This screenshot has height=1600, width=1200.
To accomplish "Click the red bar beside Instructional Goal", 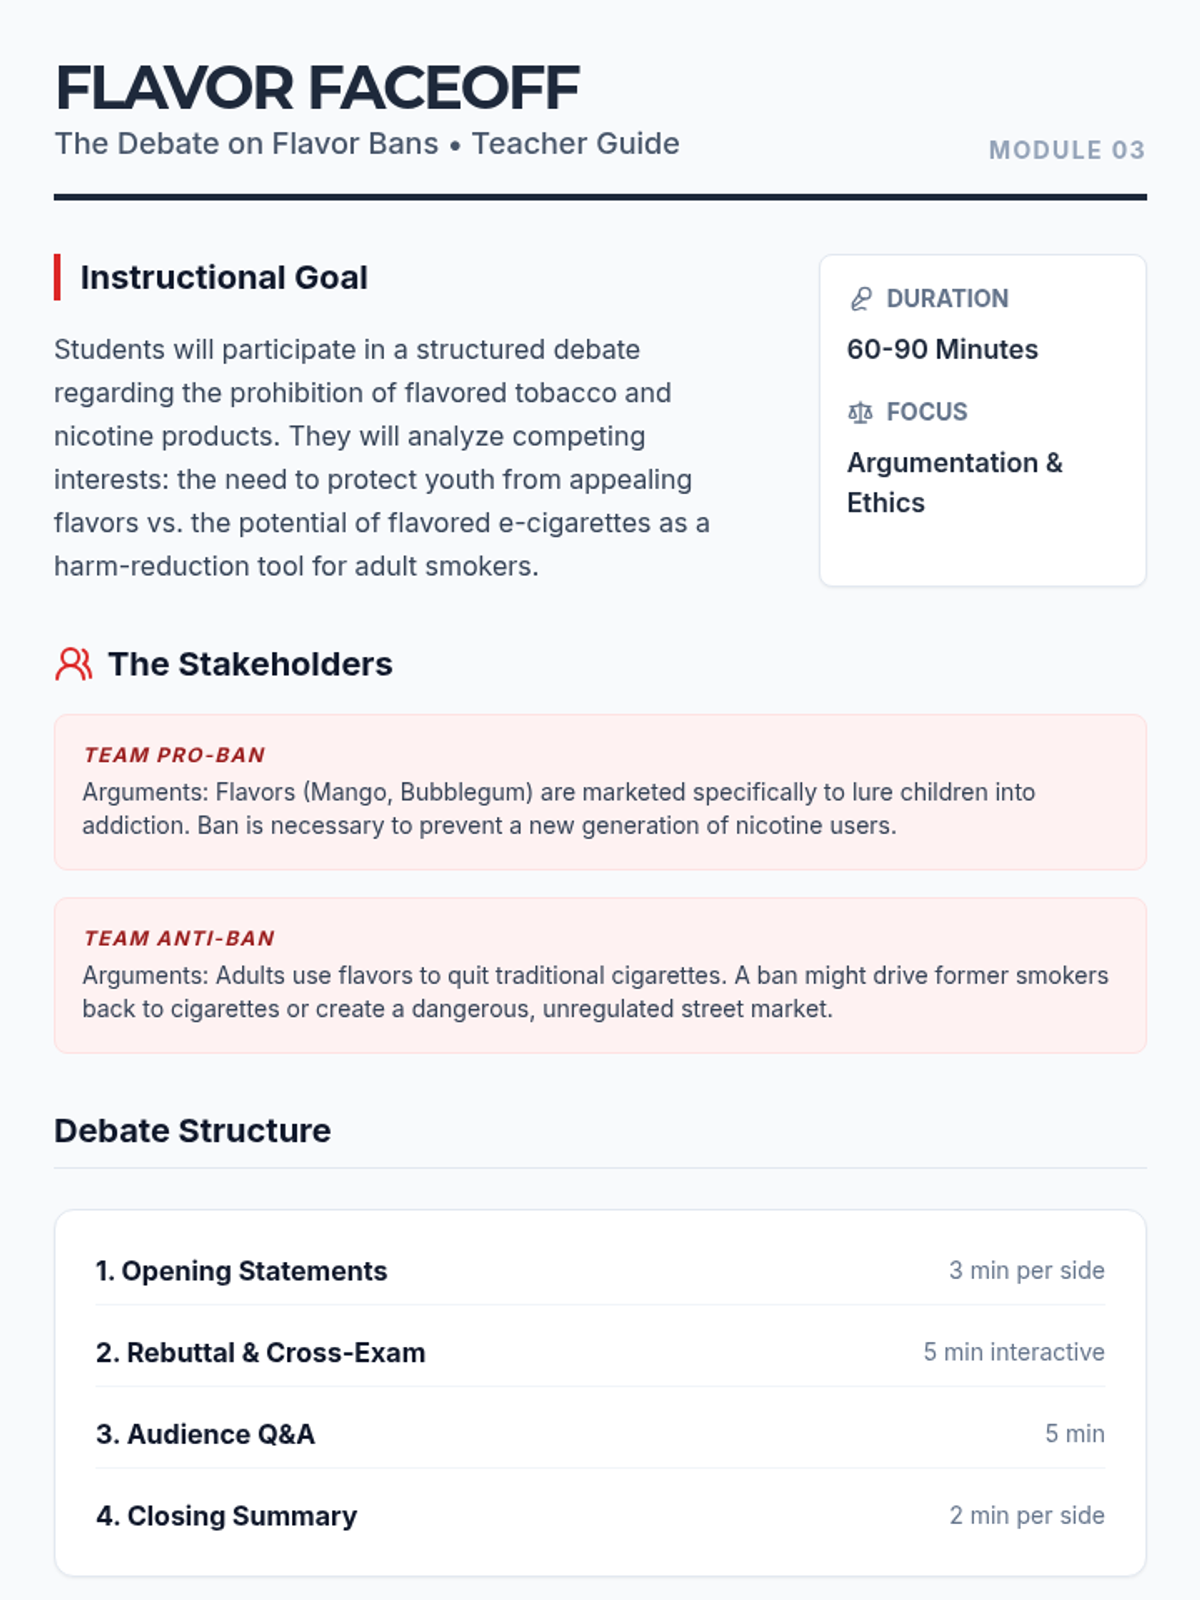I will point(58,277).
